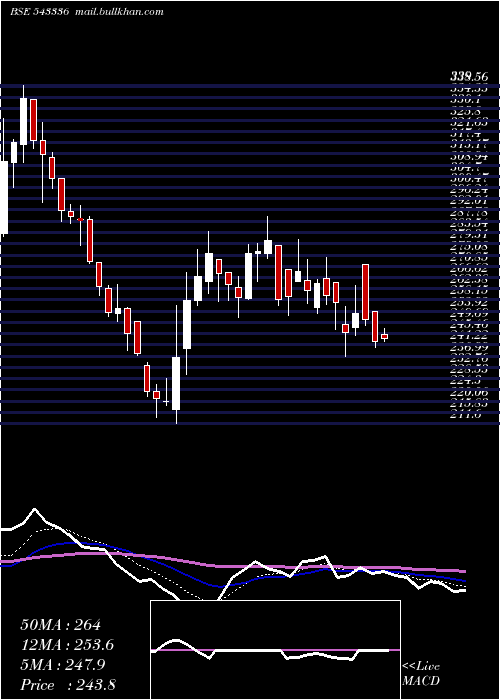Open the mail.bullkhan.com watermark text

pos(118,12)
